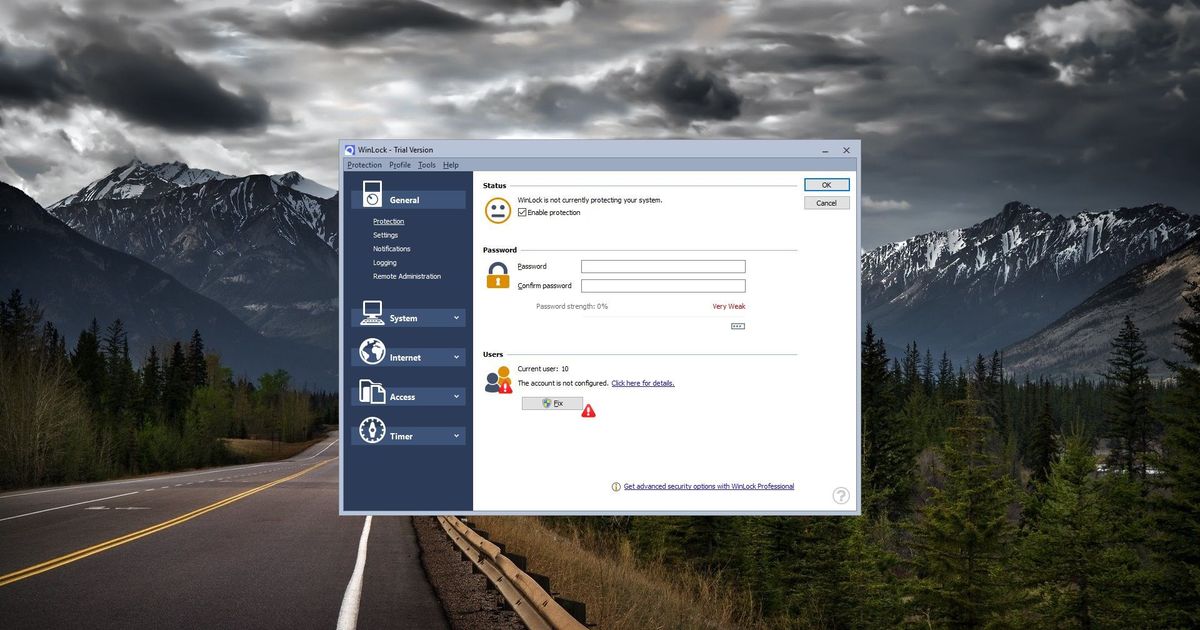Expand the System section chevron
1200x630 pixels.
pyautogui.click(x=457, y=318)
